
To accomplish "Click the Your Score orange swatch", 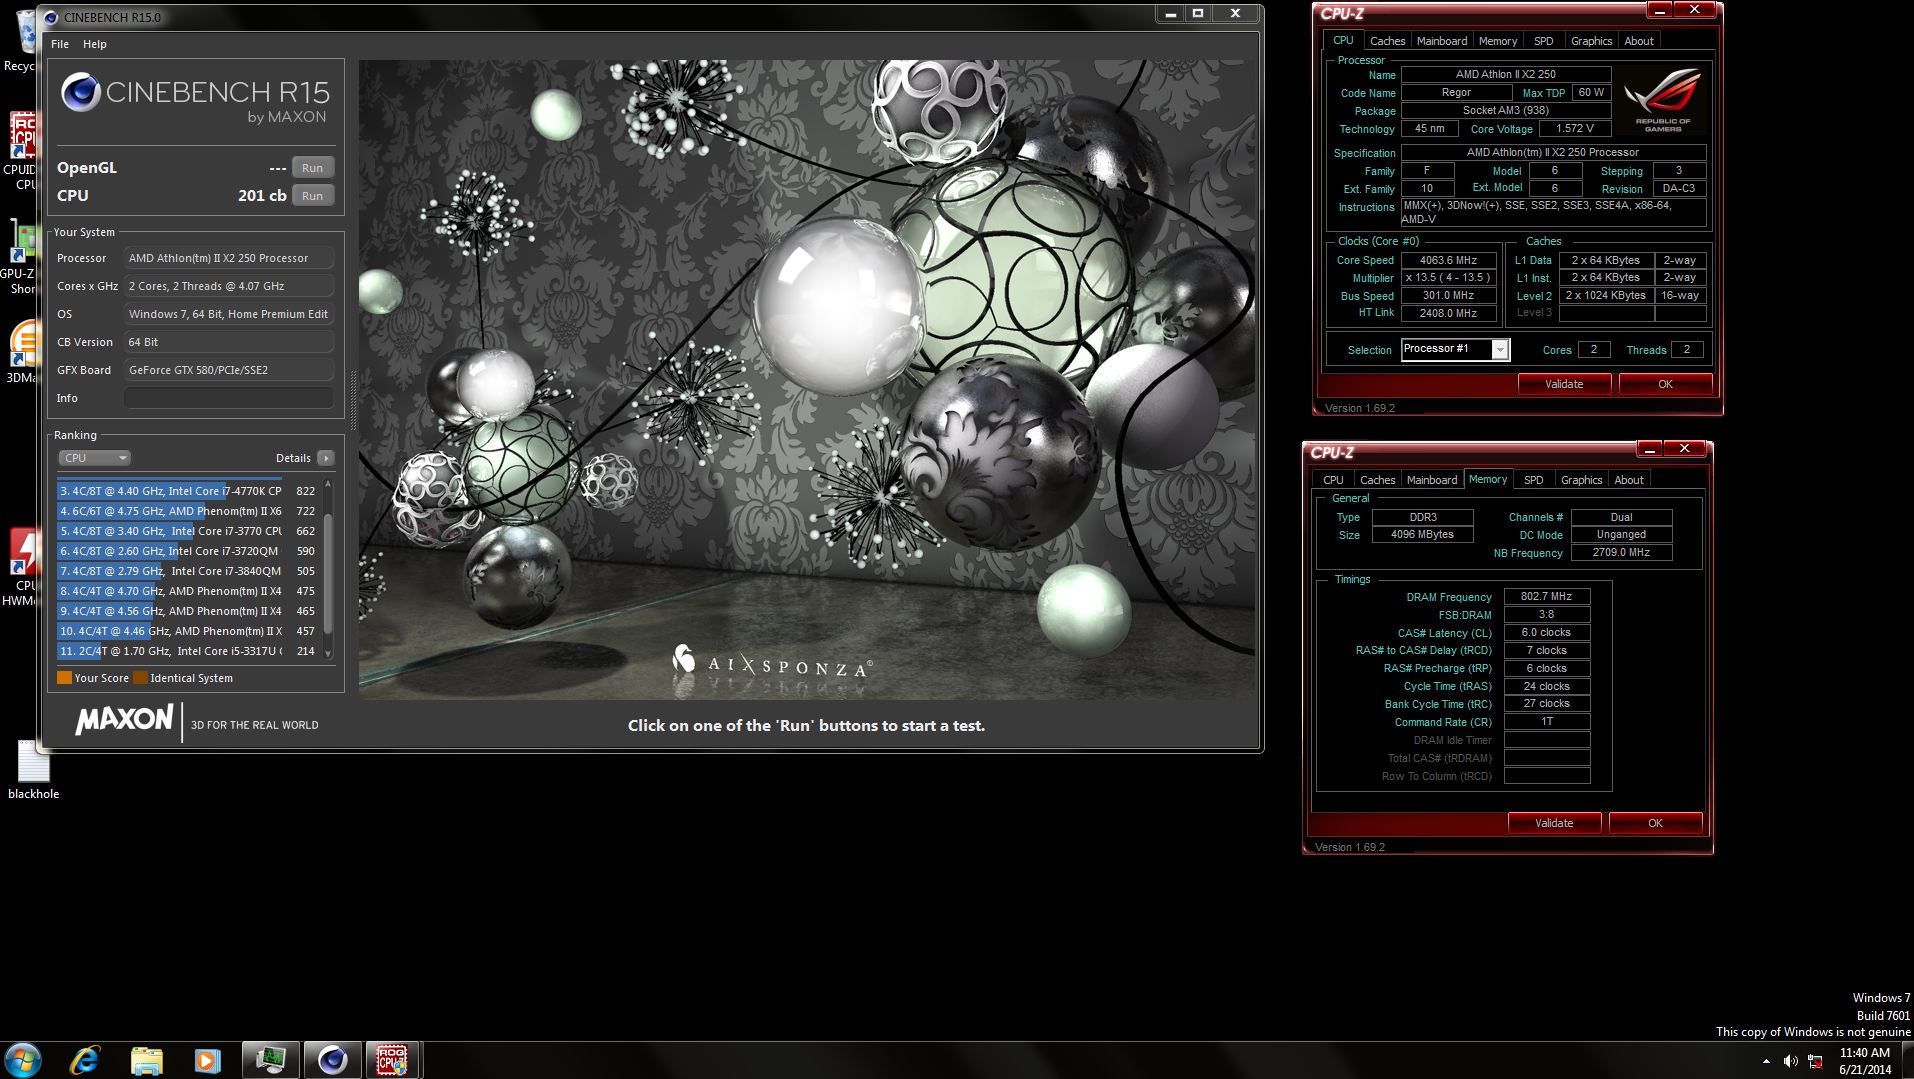I will click(64, 678).
